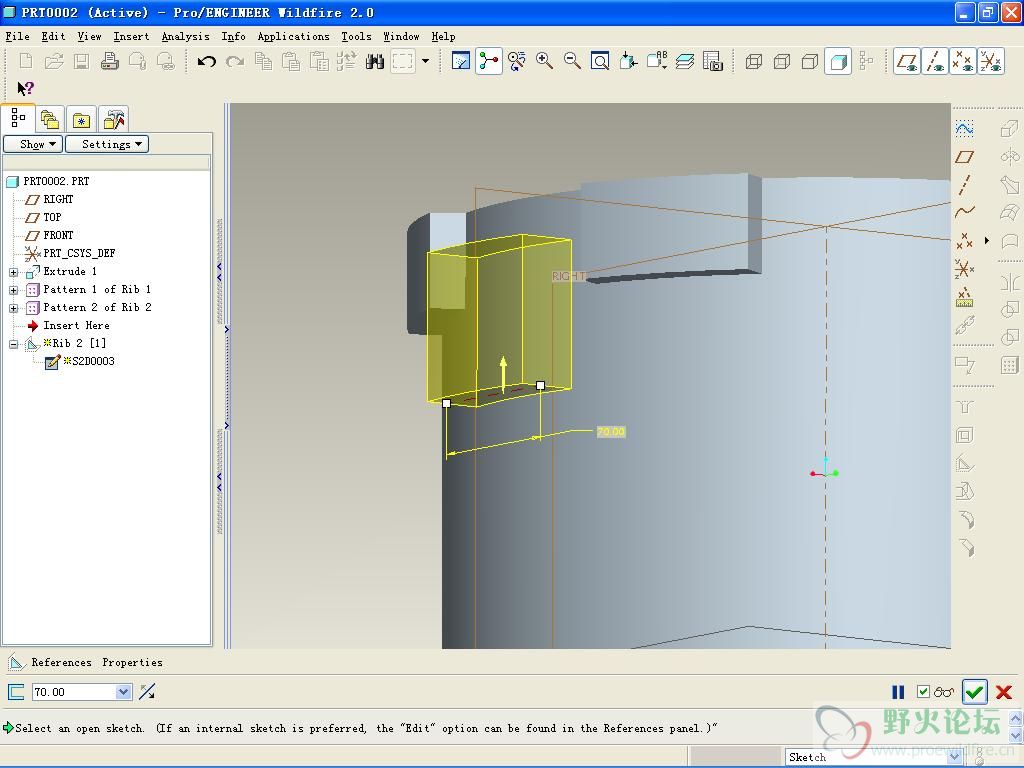Screen dimensions: 1024x768
Task: Click the Zoom Out magnifier icon
Action: [x=572, y=62]
